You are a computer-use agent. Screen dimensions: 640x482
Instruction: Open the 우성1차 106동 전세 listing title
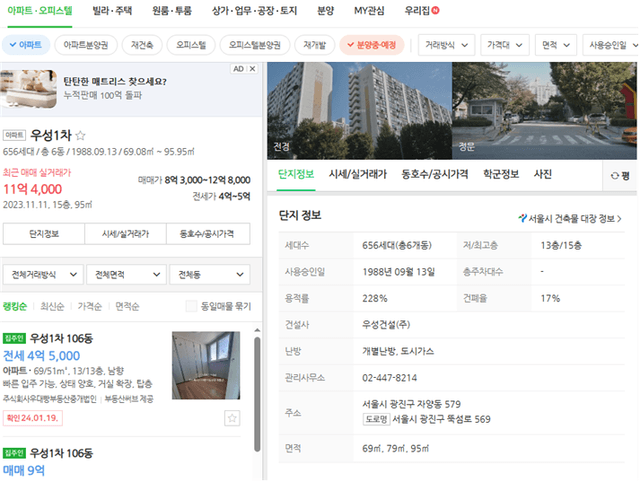coord(61,338)
